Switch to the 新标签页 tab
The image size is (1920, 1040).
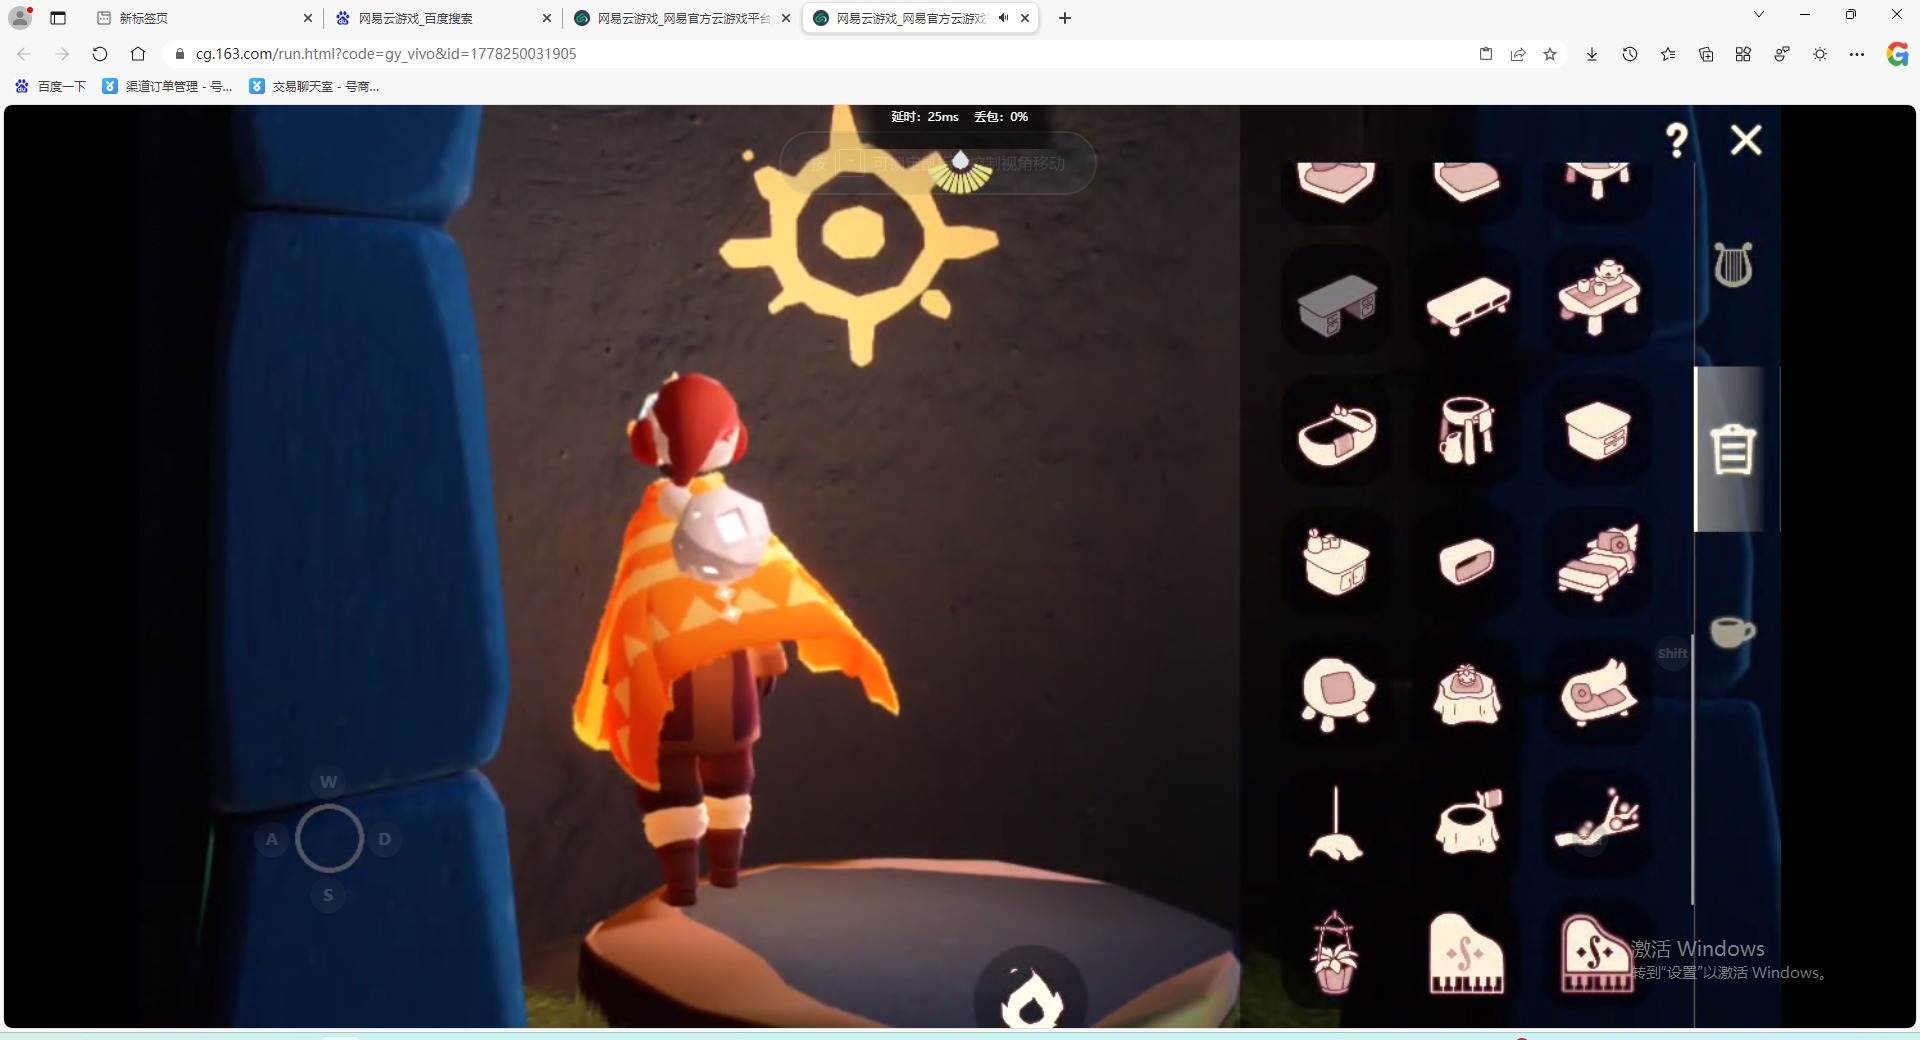[x=204, y=18]
